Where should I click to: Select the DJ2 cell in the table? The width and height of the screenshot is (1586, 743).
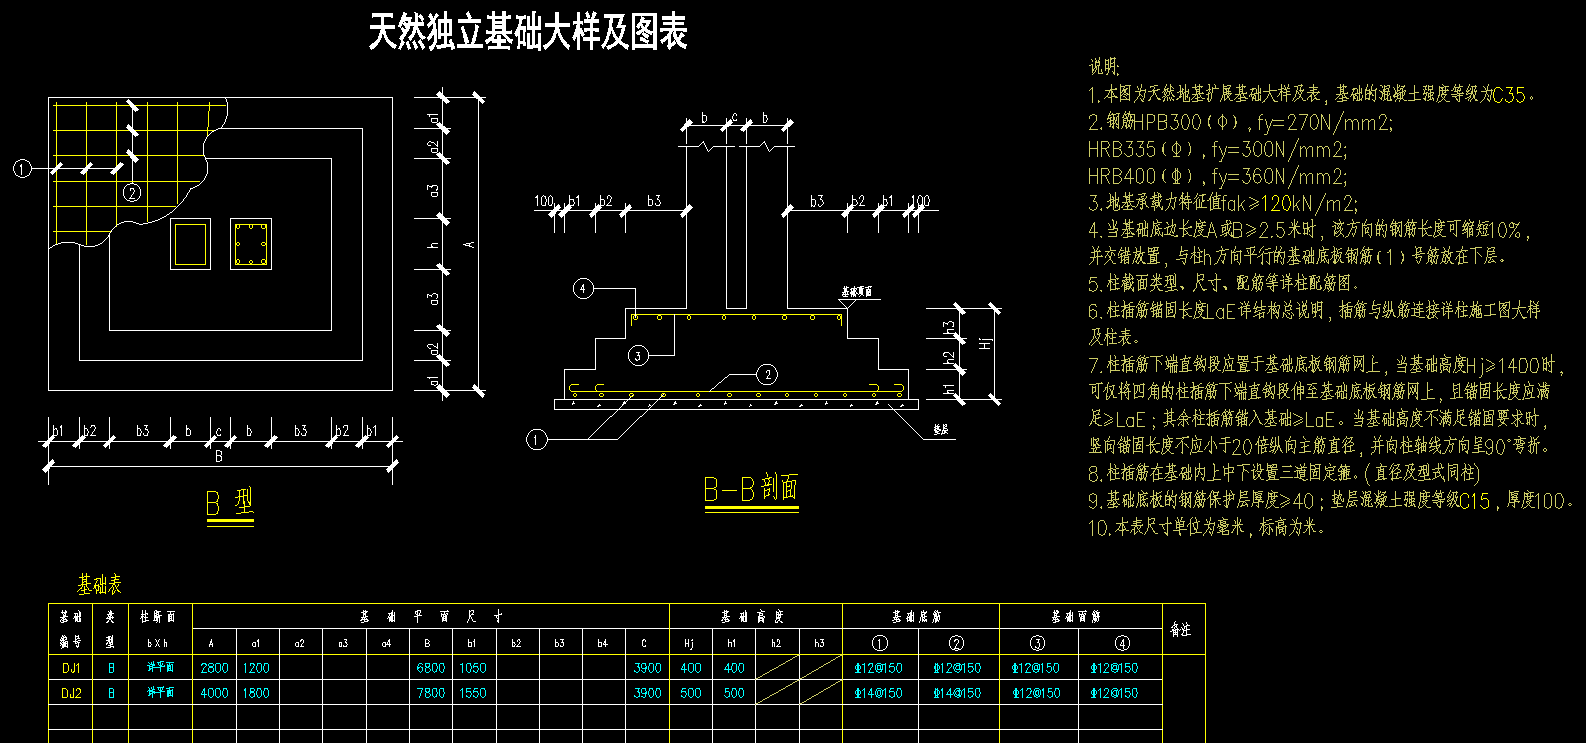point(71,693)
